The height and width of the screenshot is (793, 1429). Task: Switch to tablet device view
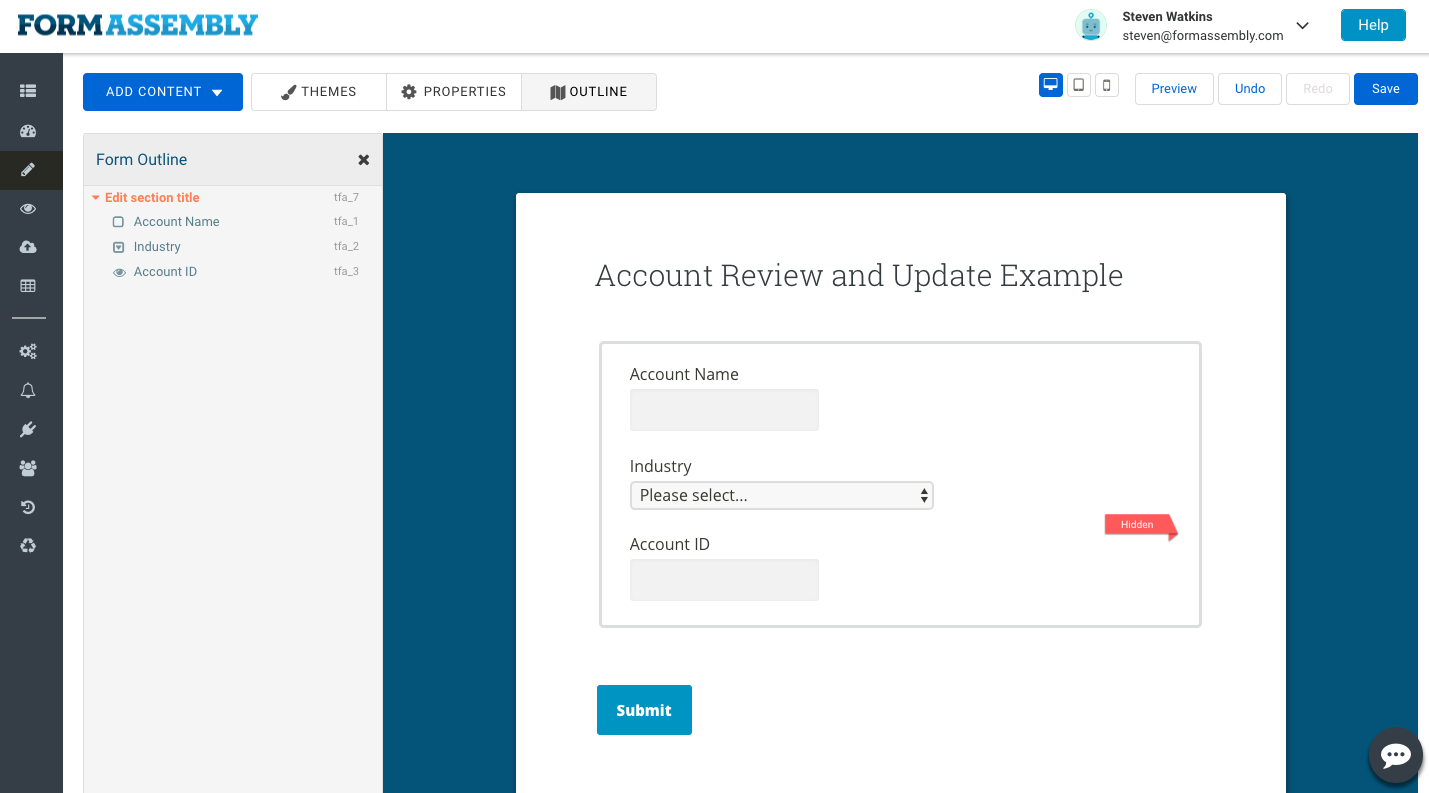click(x=1079, y=85)
